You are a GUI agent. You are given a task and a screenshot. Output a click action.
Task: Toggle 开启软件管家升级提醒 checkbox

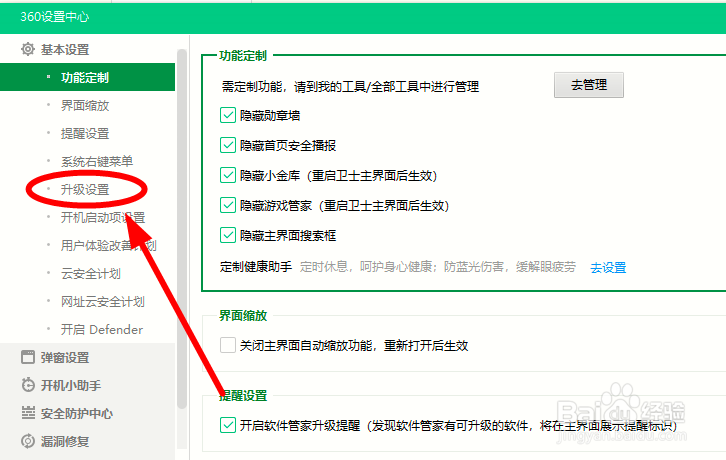tap(228, 425)
